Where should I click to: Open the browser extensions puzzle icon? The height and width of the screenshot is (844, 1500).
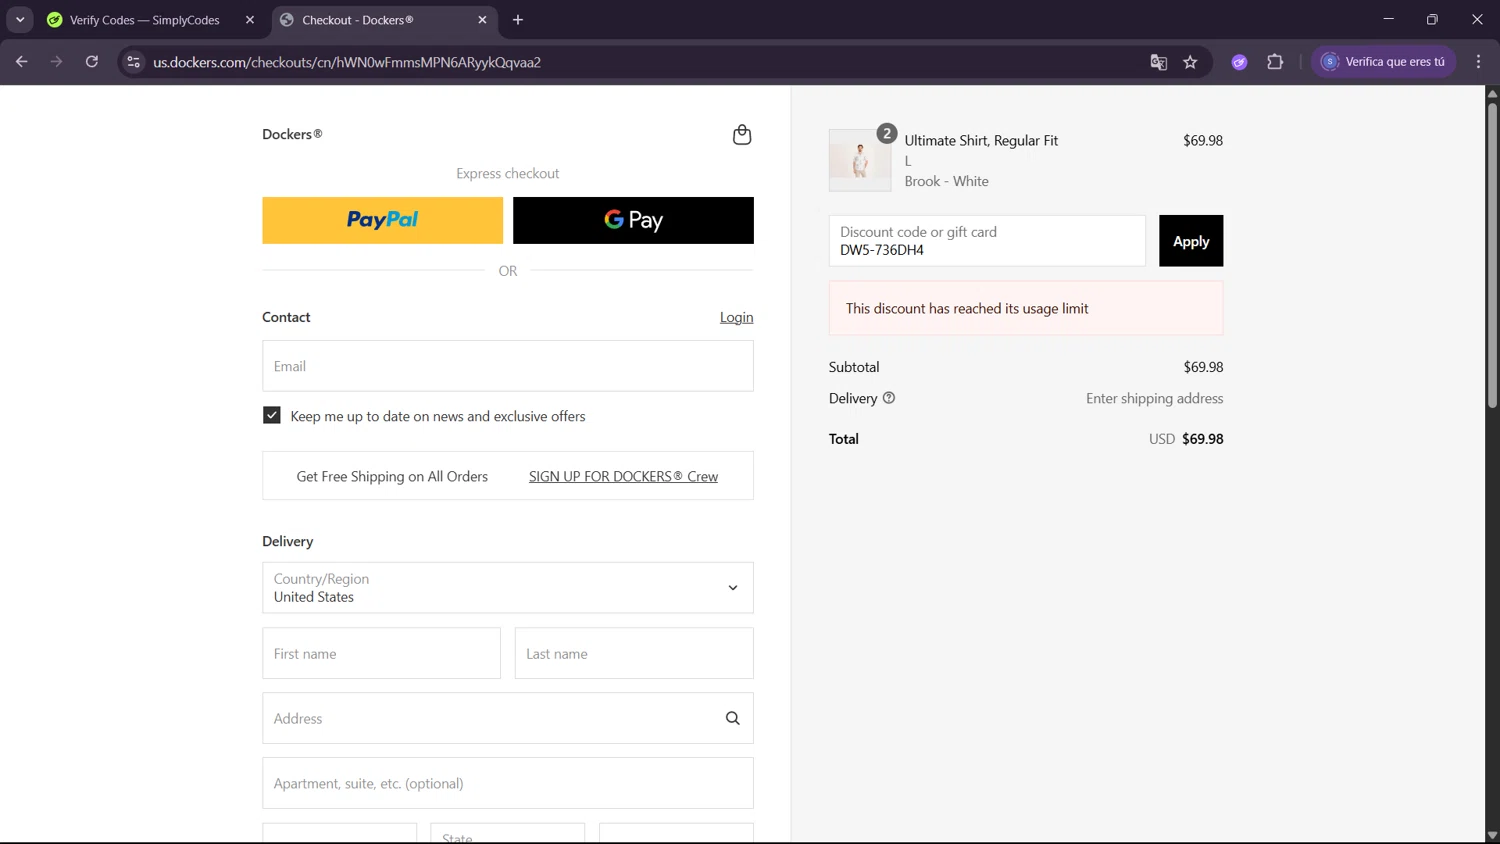coord(1275,62)
